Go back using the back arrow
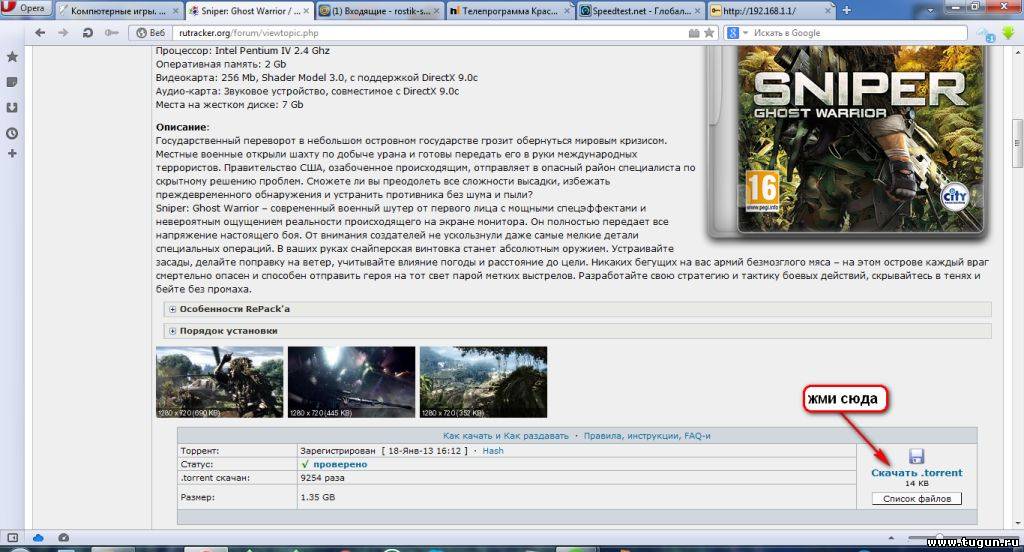Viewport: 1024px width, 552px height. point(40,33)
